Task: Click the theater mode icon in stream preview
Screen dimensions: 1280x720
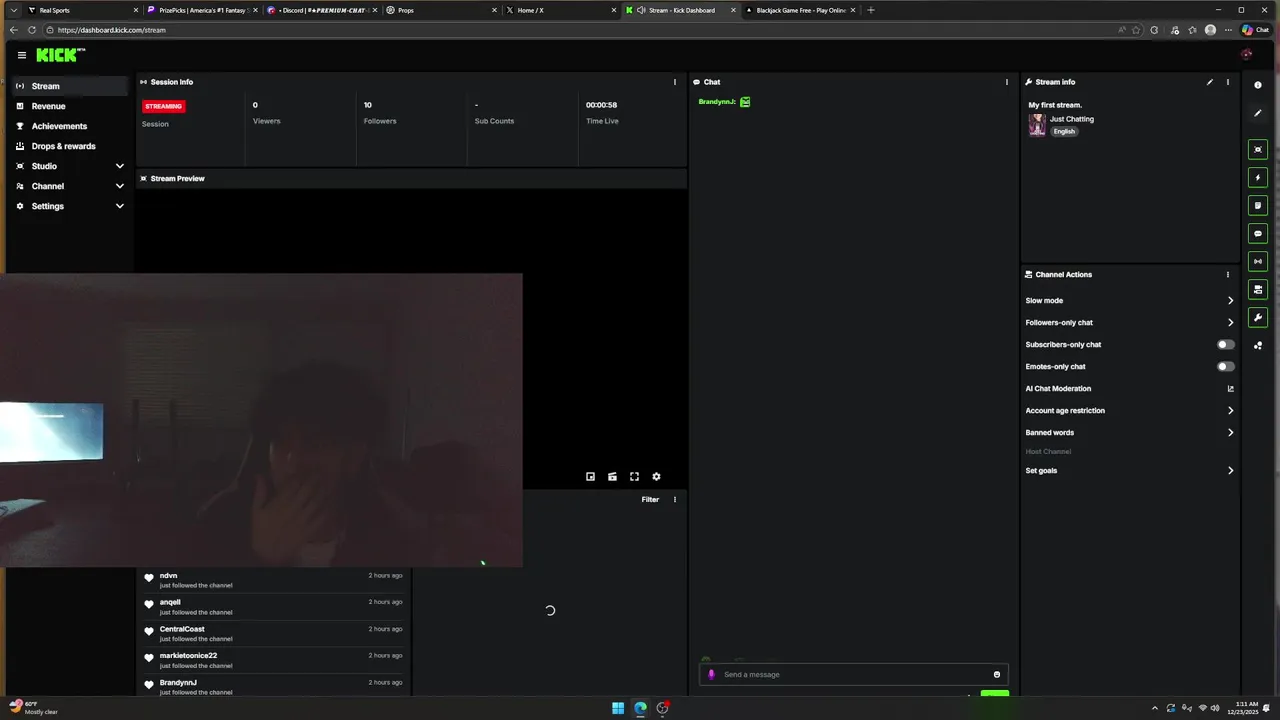Action: [612, 477]
